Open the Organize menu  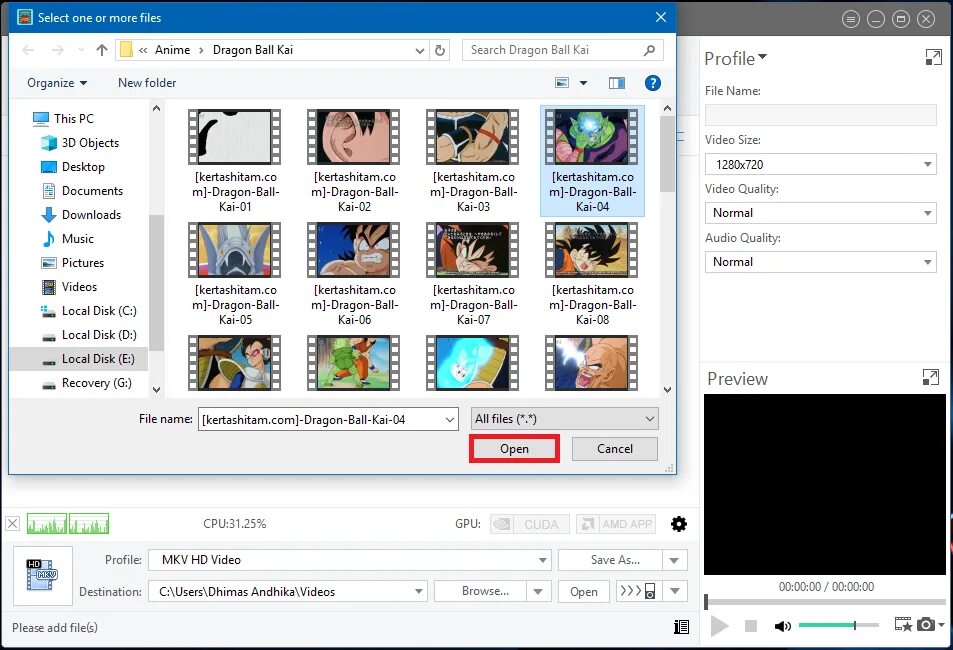57,83
